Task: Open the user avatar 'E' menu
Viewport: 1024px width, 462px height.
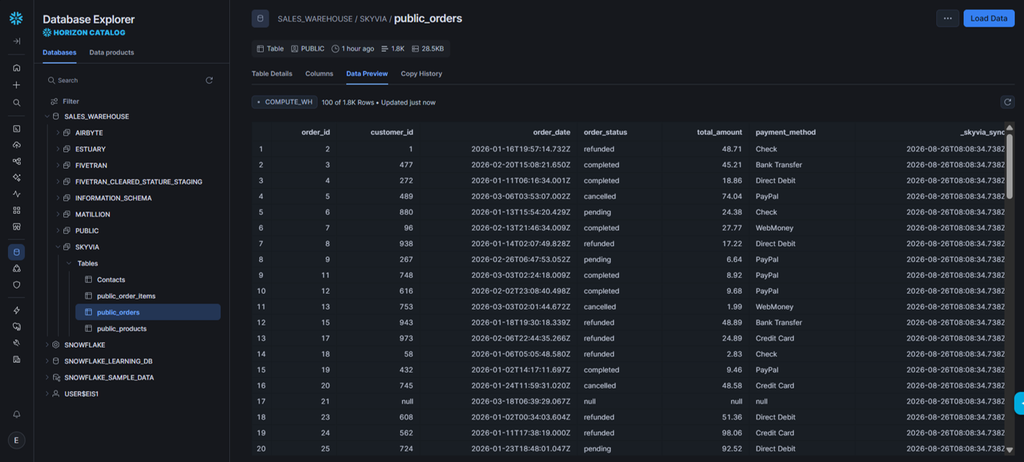Action: [16, 440]
